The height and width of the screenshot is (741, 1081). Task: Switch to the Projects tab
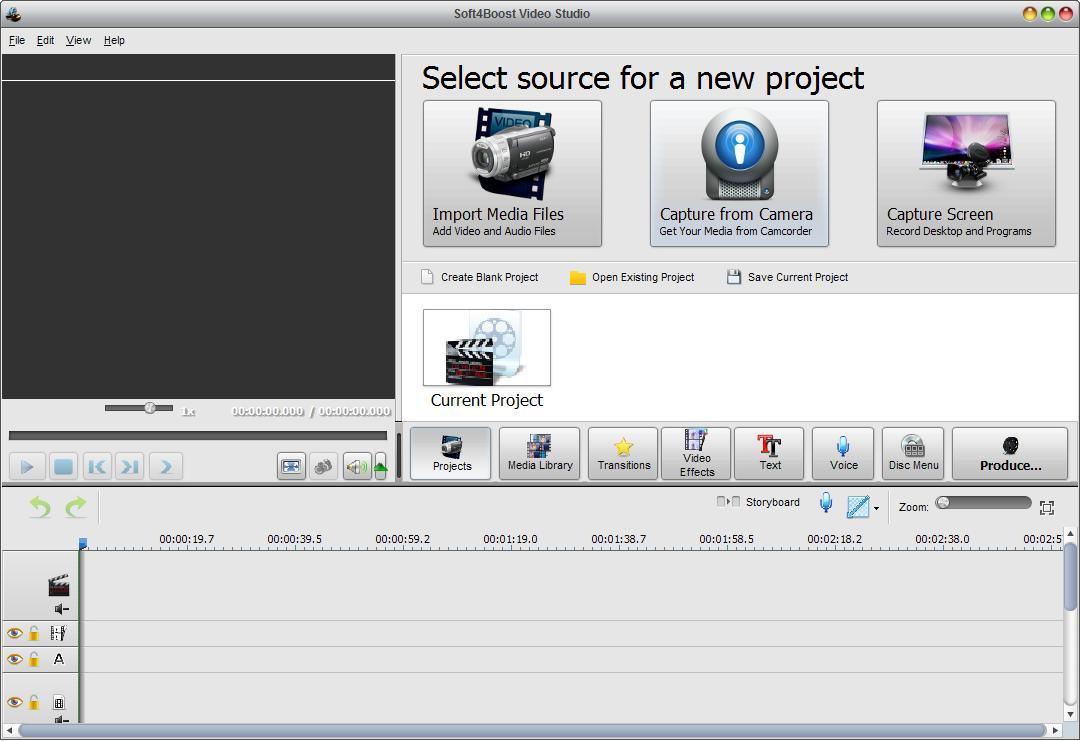(x=451, y=453)
